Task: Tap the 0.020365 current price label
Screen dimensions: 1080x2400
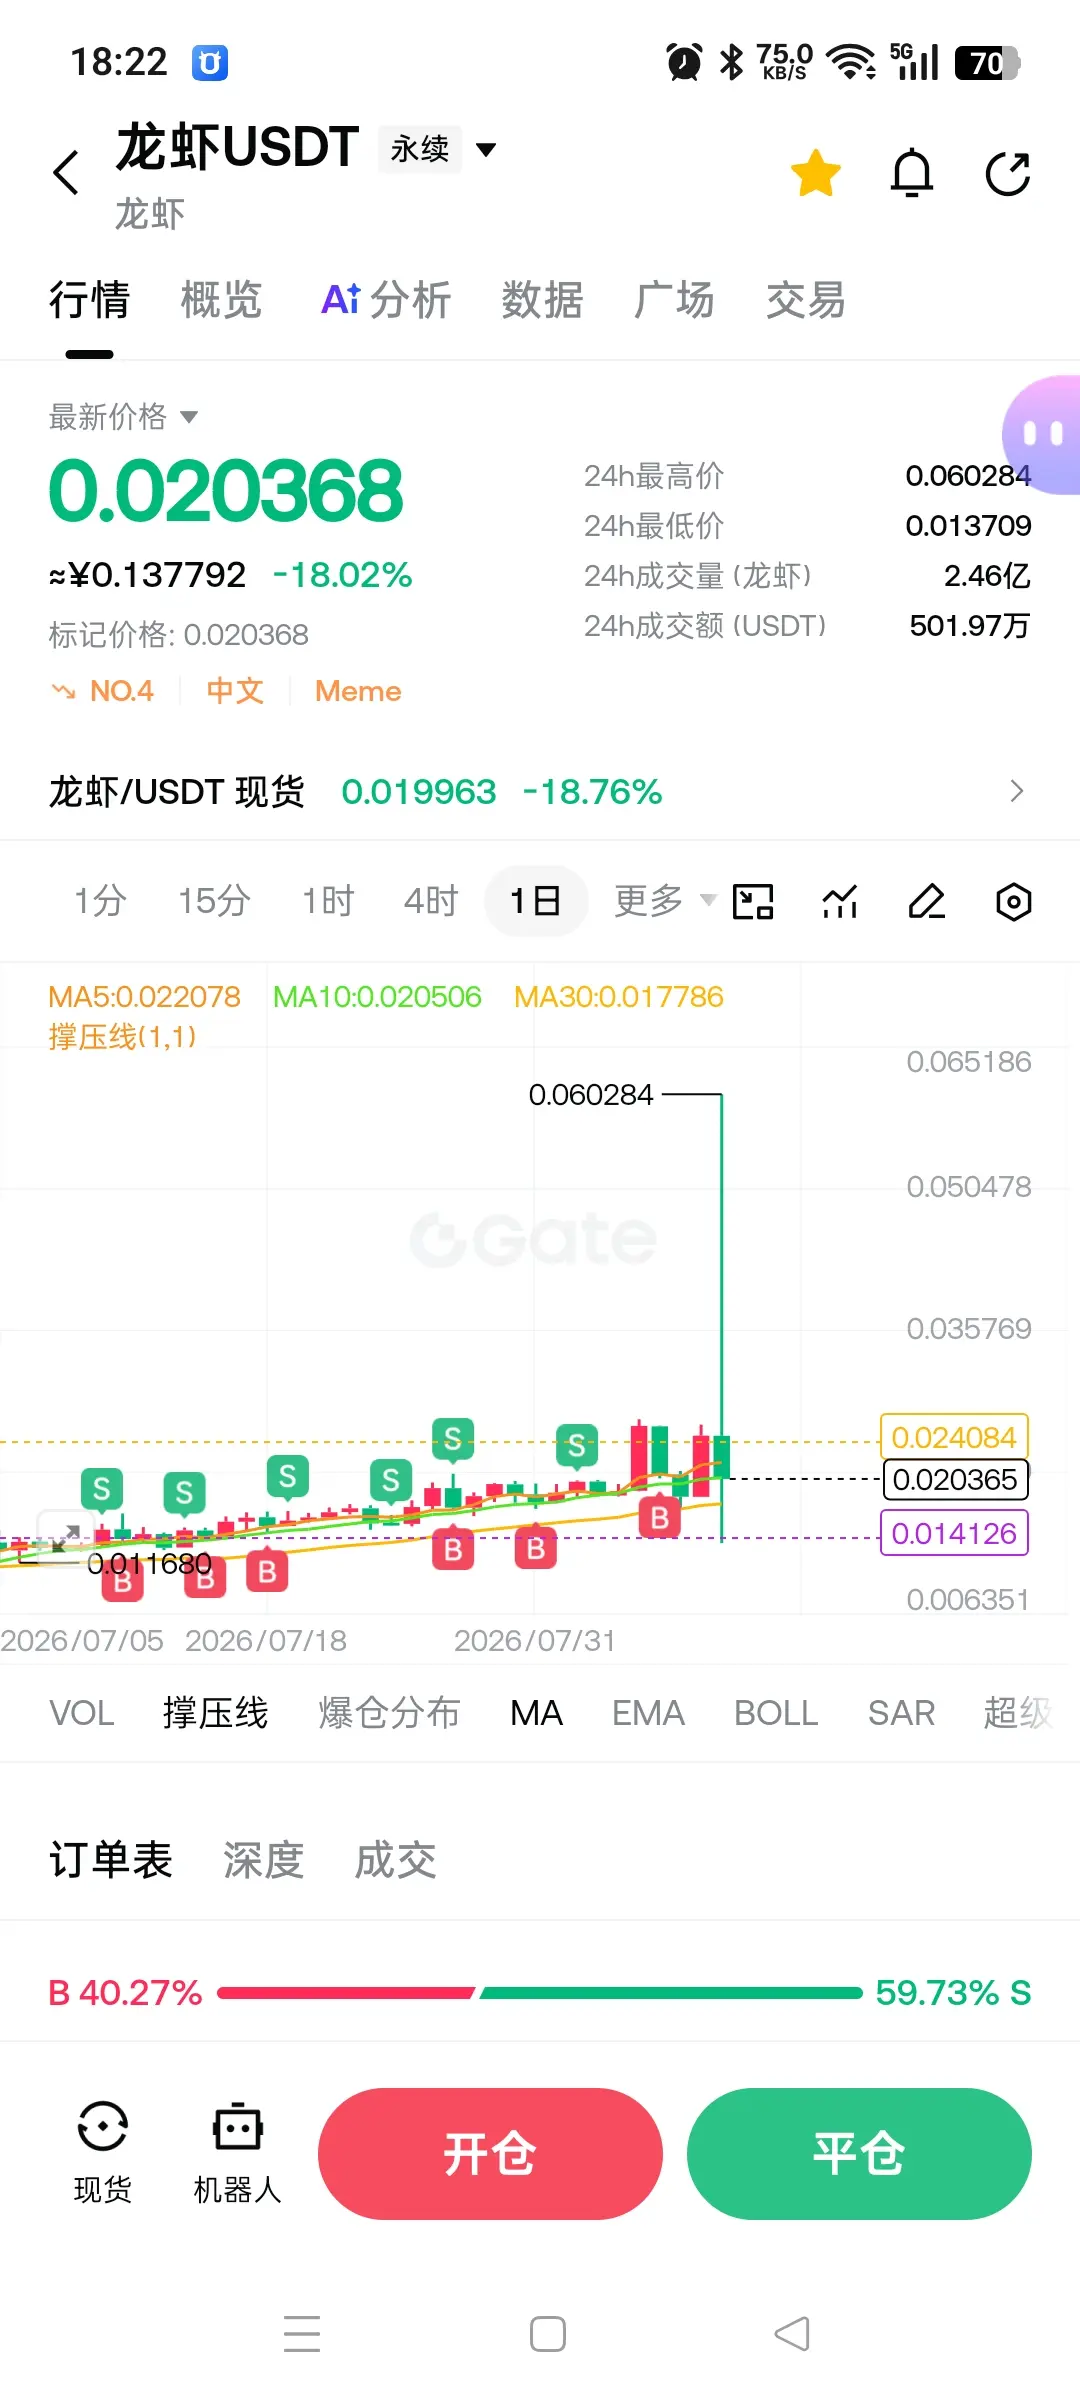Action: point(955,1479)
